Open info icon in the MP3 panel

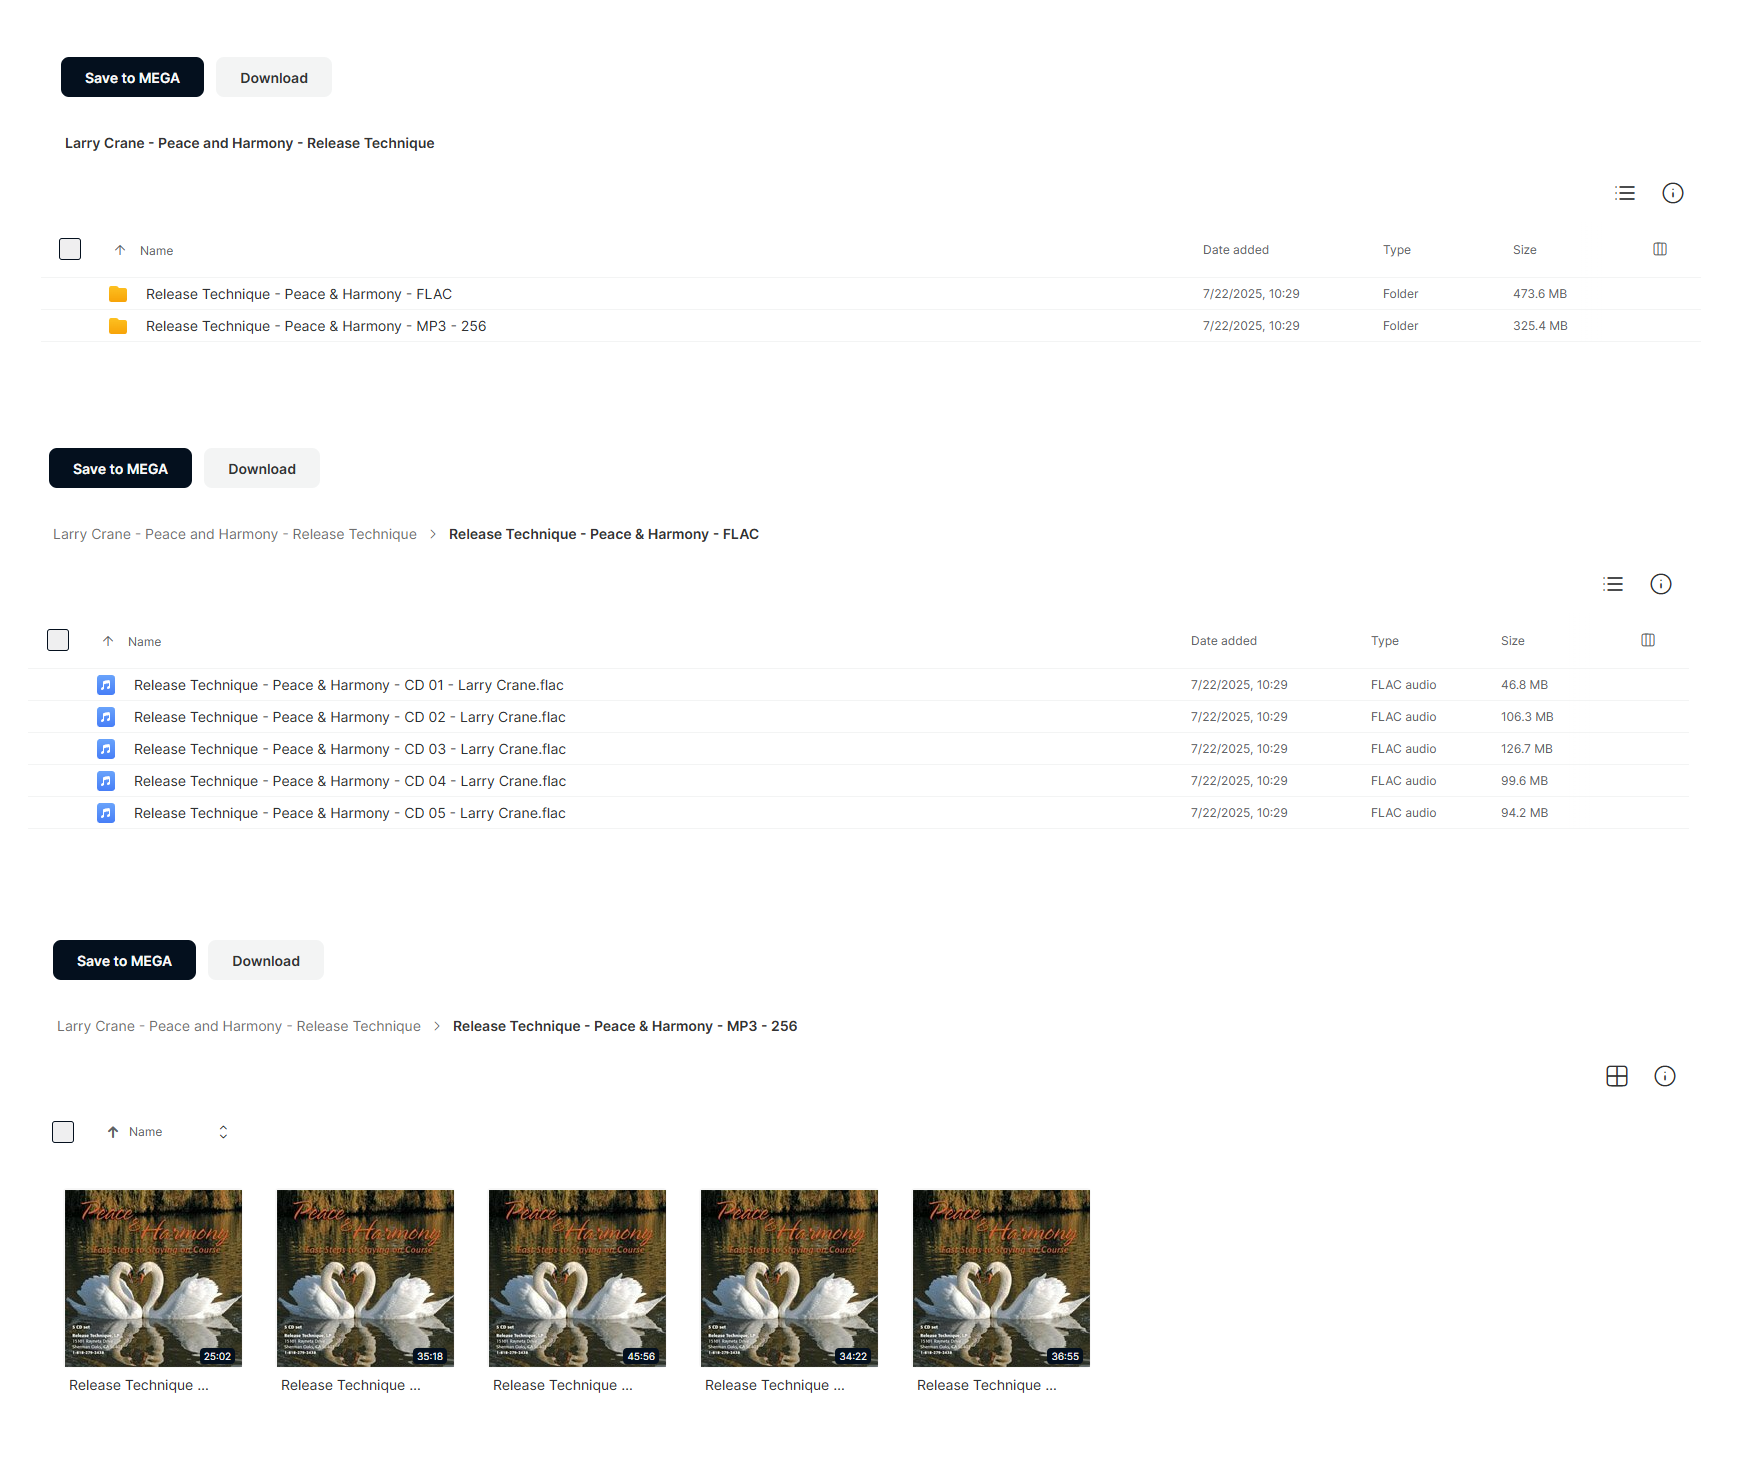(1665, 1076)
